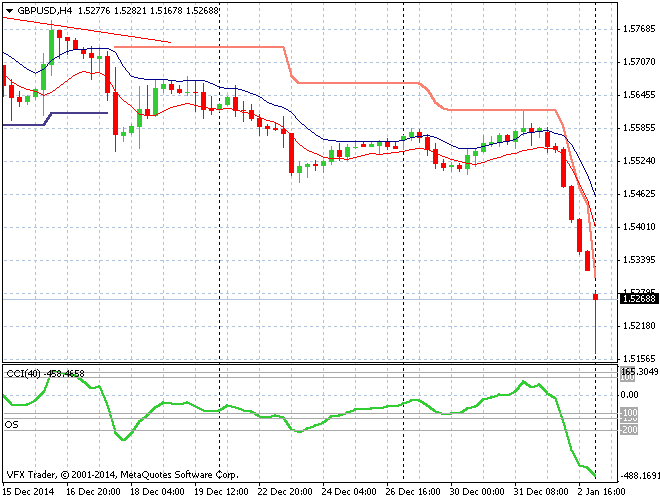Click the VFX Trader copyright text

coord(120,474)
